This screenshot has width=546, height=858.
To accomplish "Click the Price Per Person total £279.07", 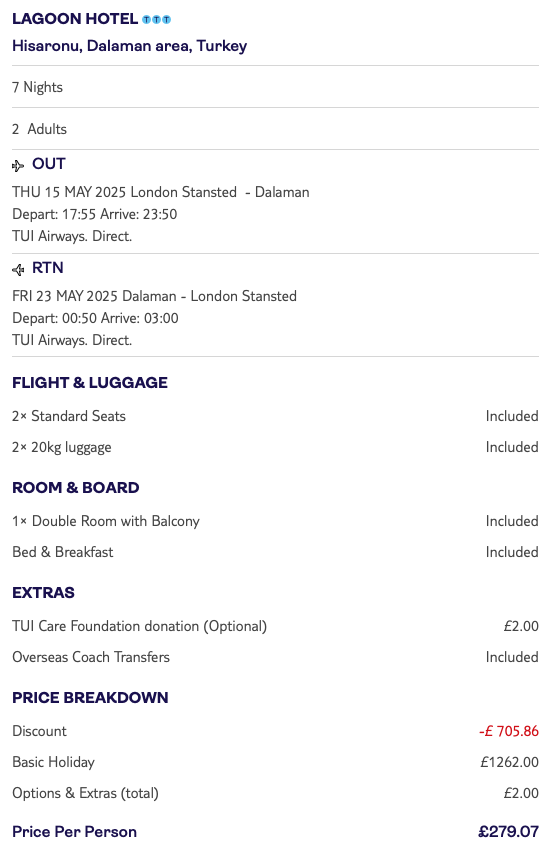I will 508,832.
